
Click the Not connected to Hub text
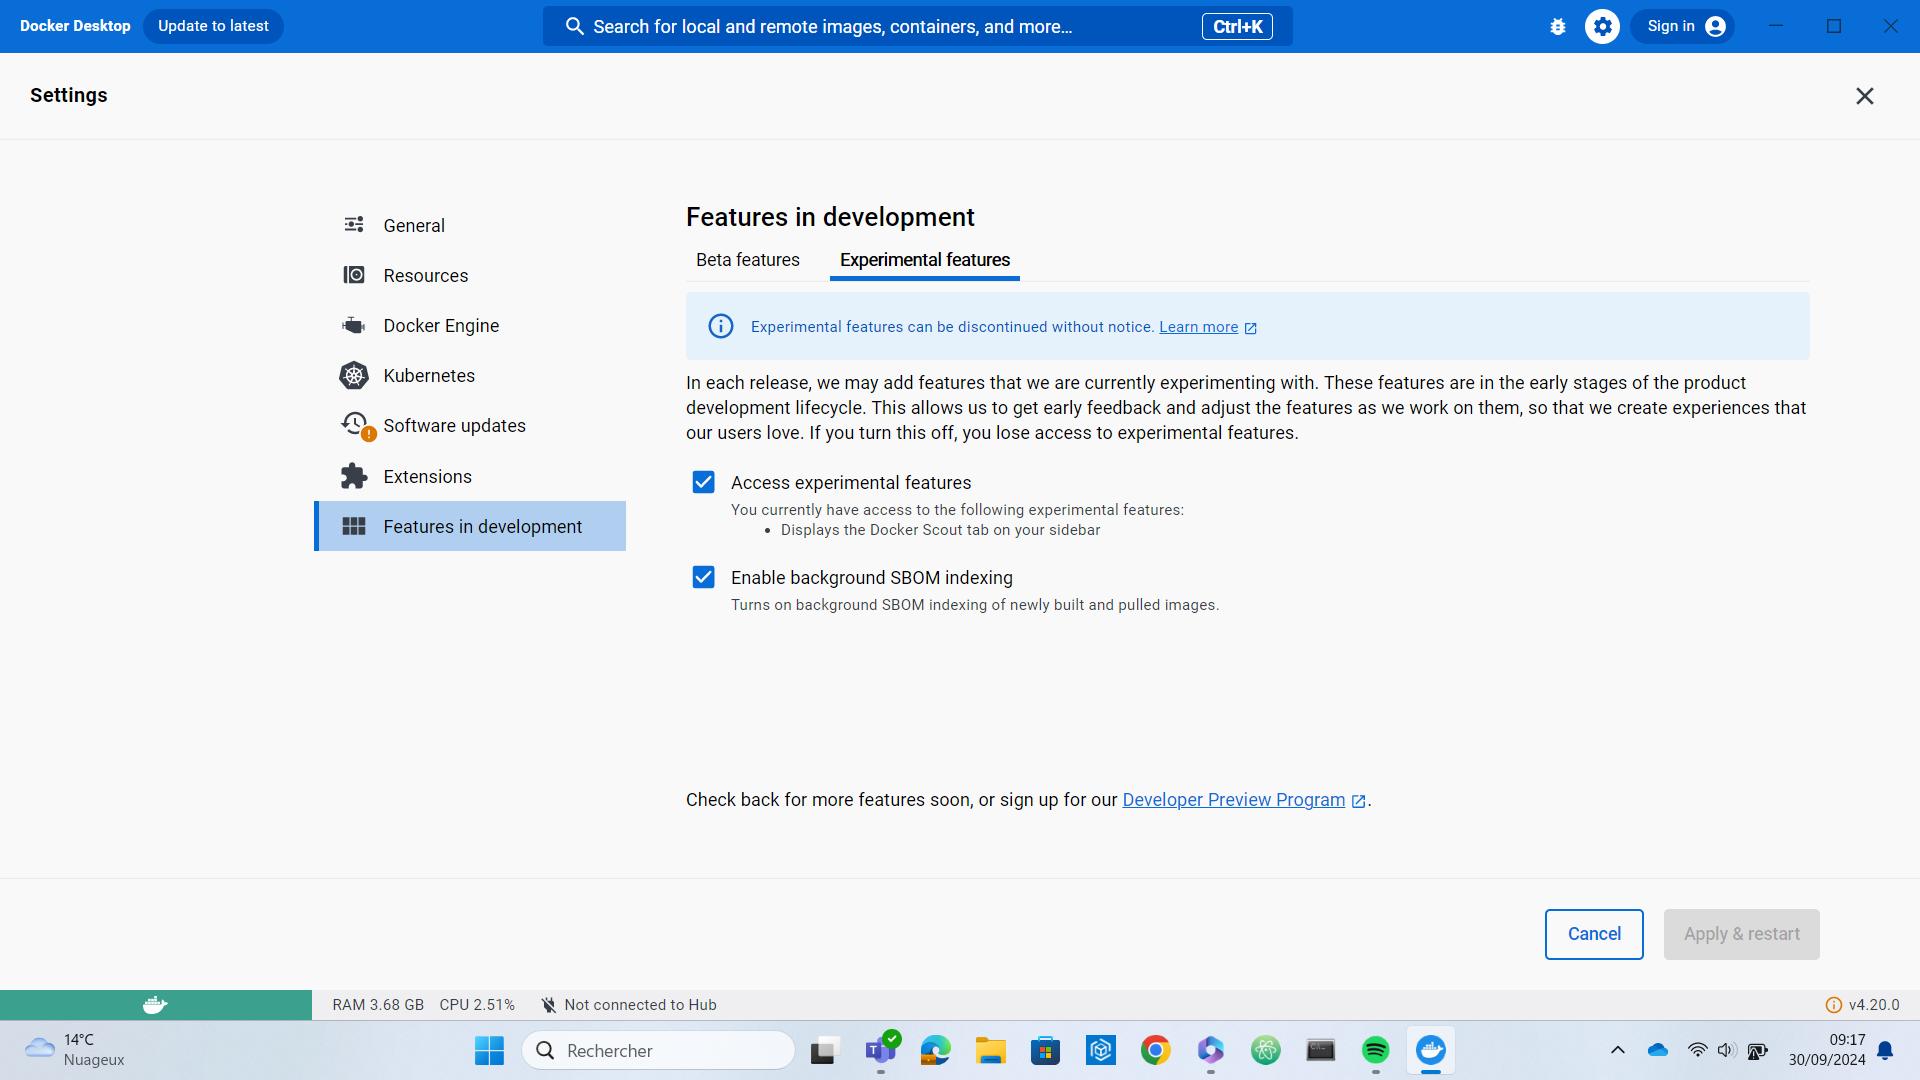pos(640,1005)
